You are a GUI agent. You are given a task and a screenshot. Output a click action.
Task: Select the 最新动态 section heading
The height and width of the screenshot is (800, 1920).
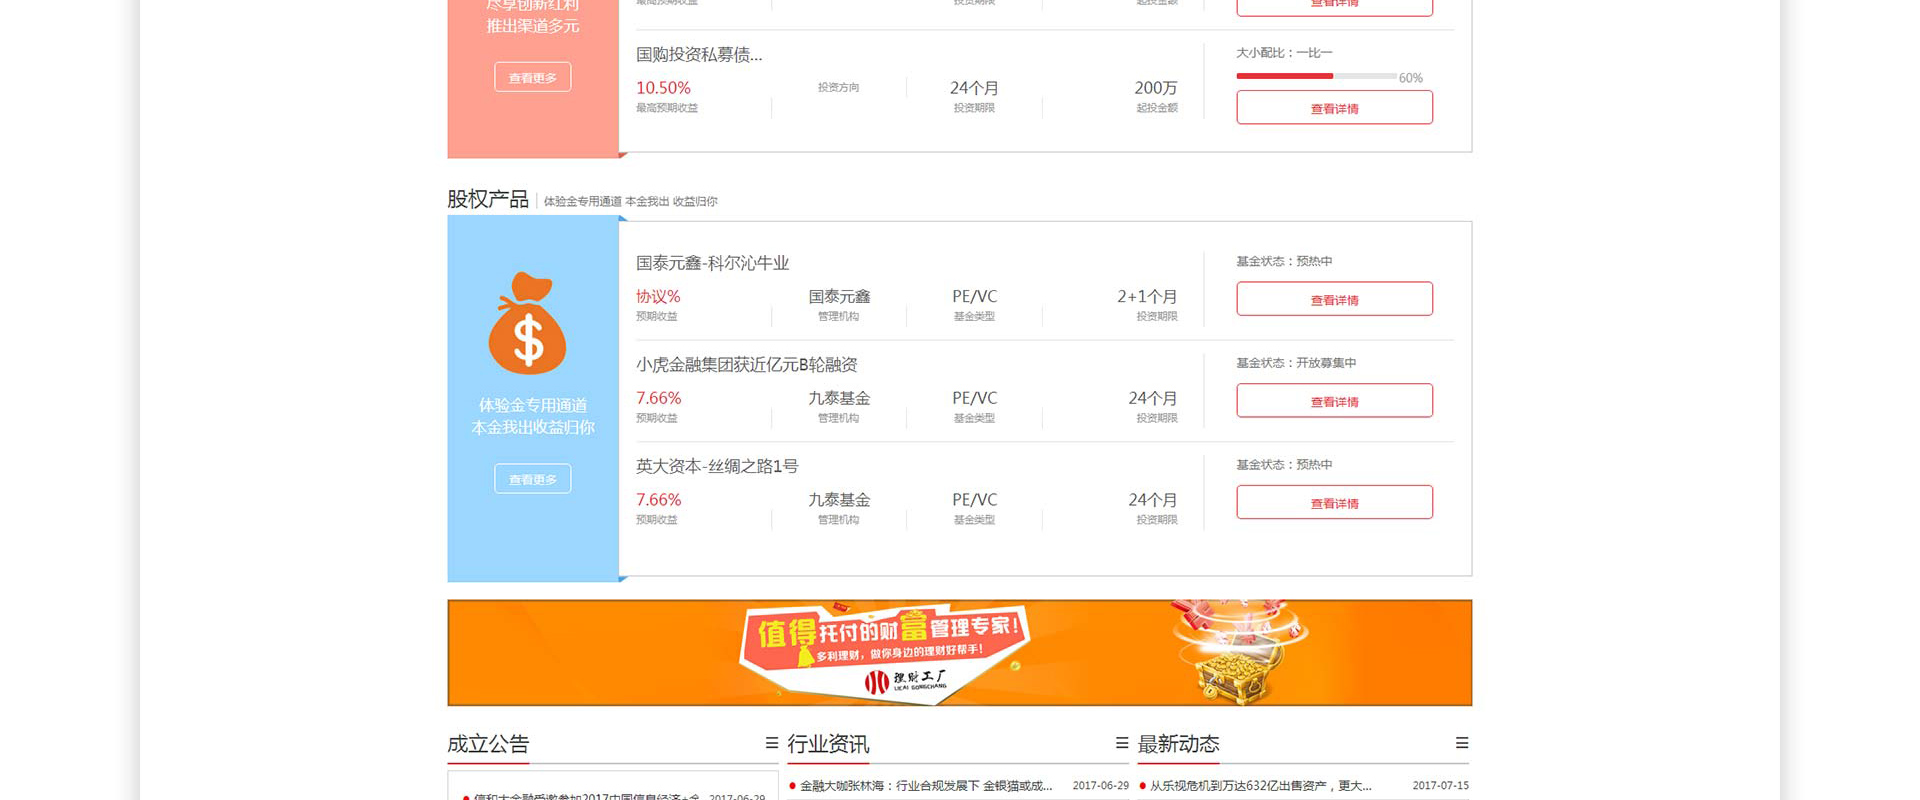click(x=1178, y=744)
